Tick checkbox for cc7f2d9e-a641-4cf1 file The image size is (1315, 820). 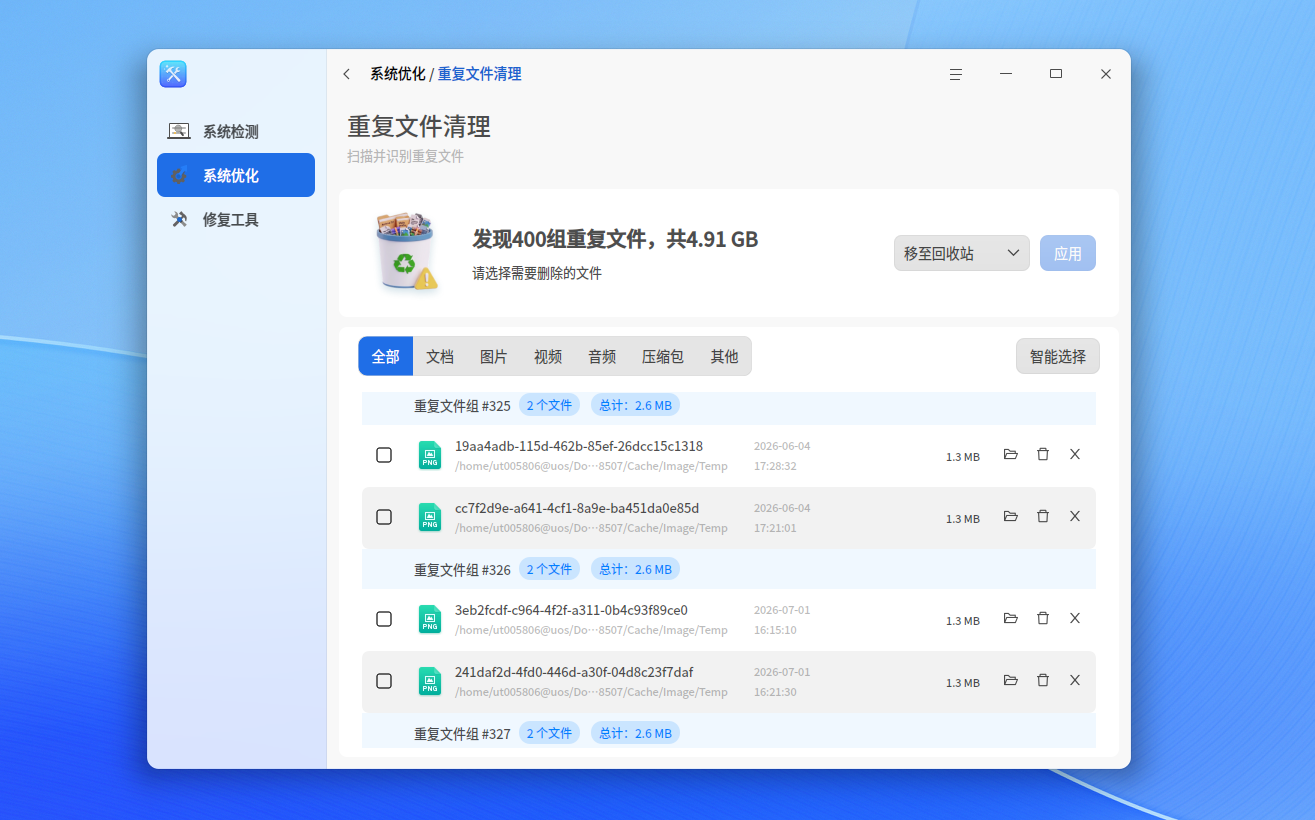pos(384,517)
